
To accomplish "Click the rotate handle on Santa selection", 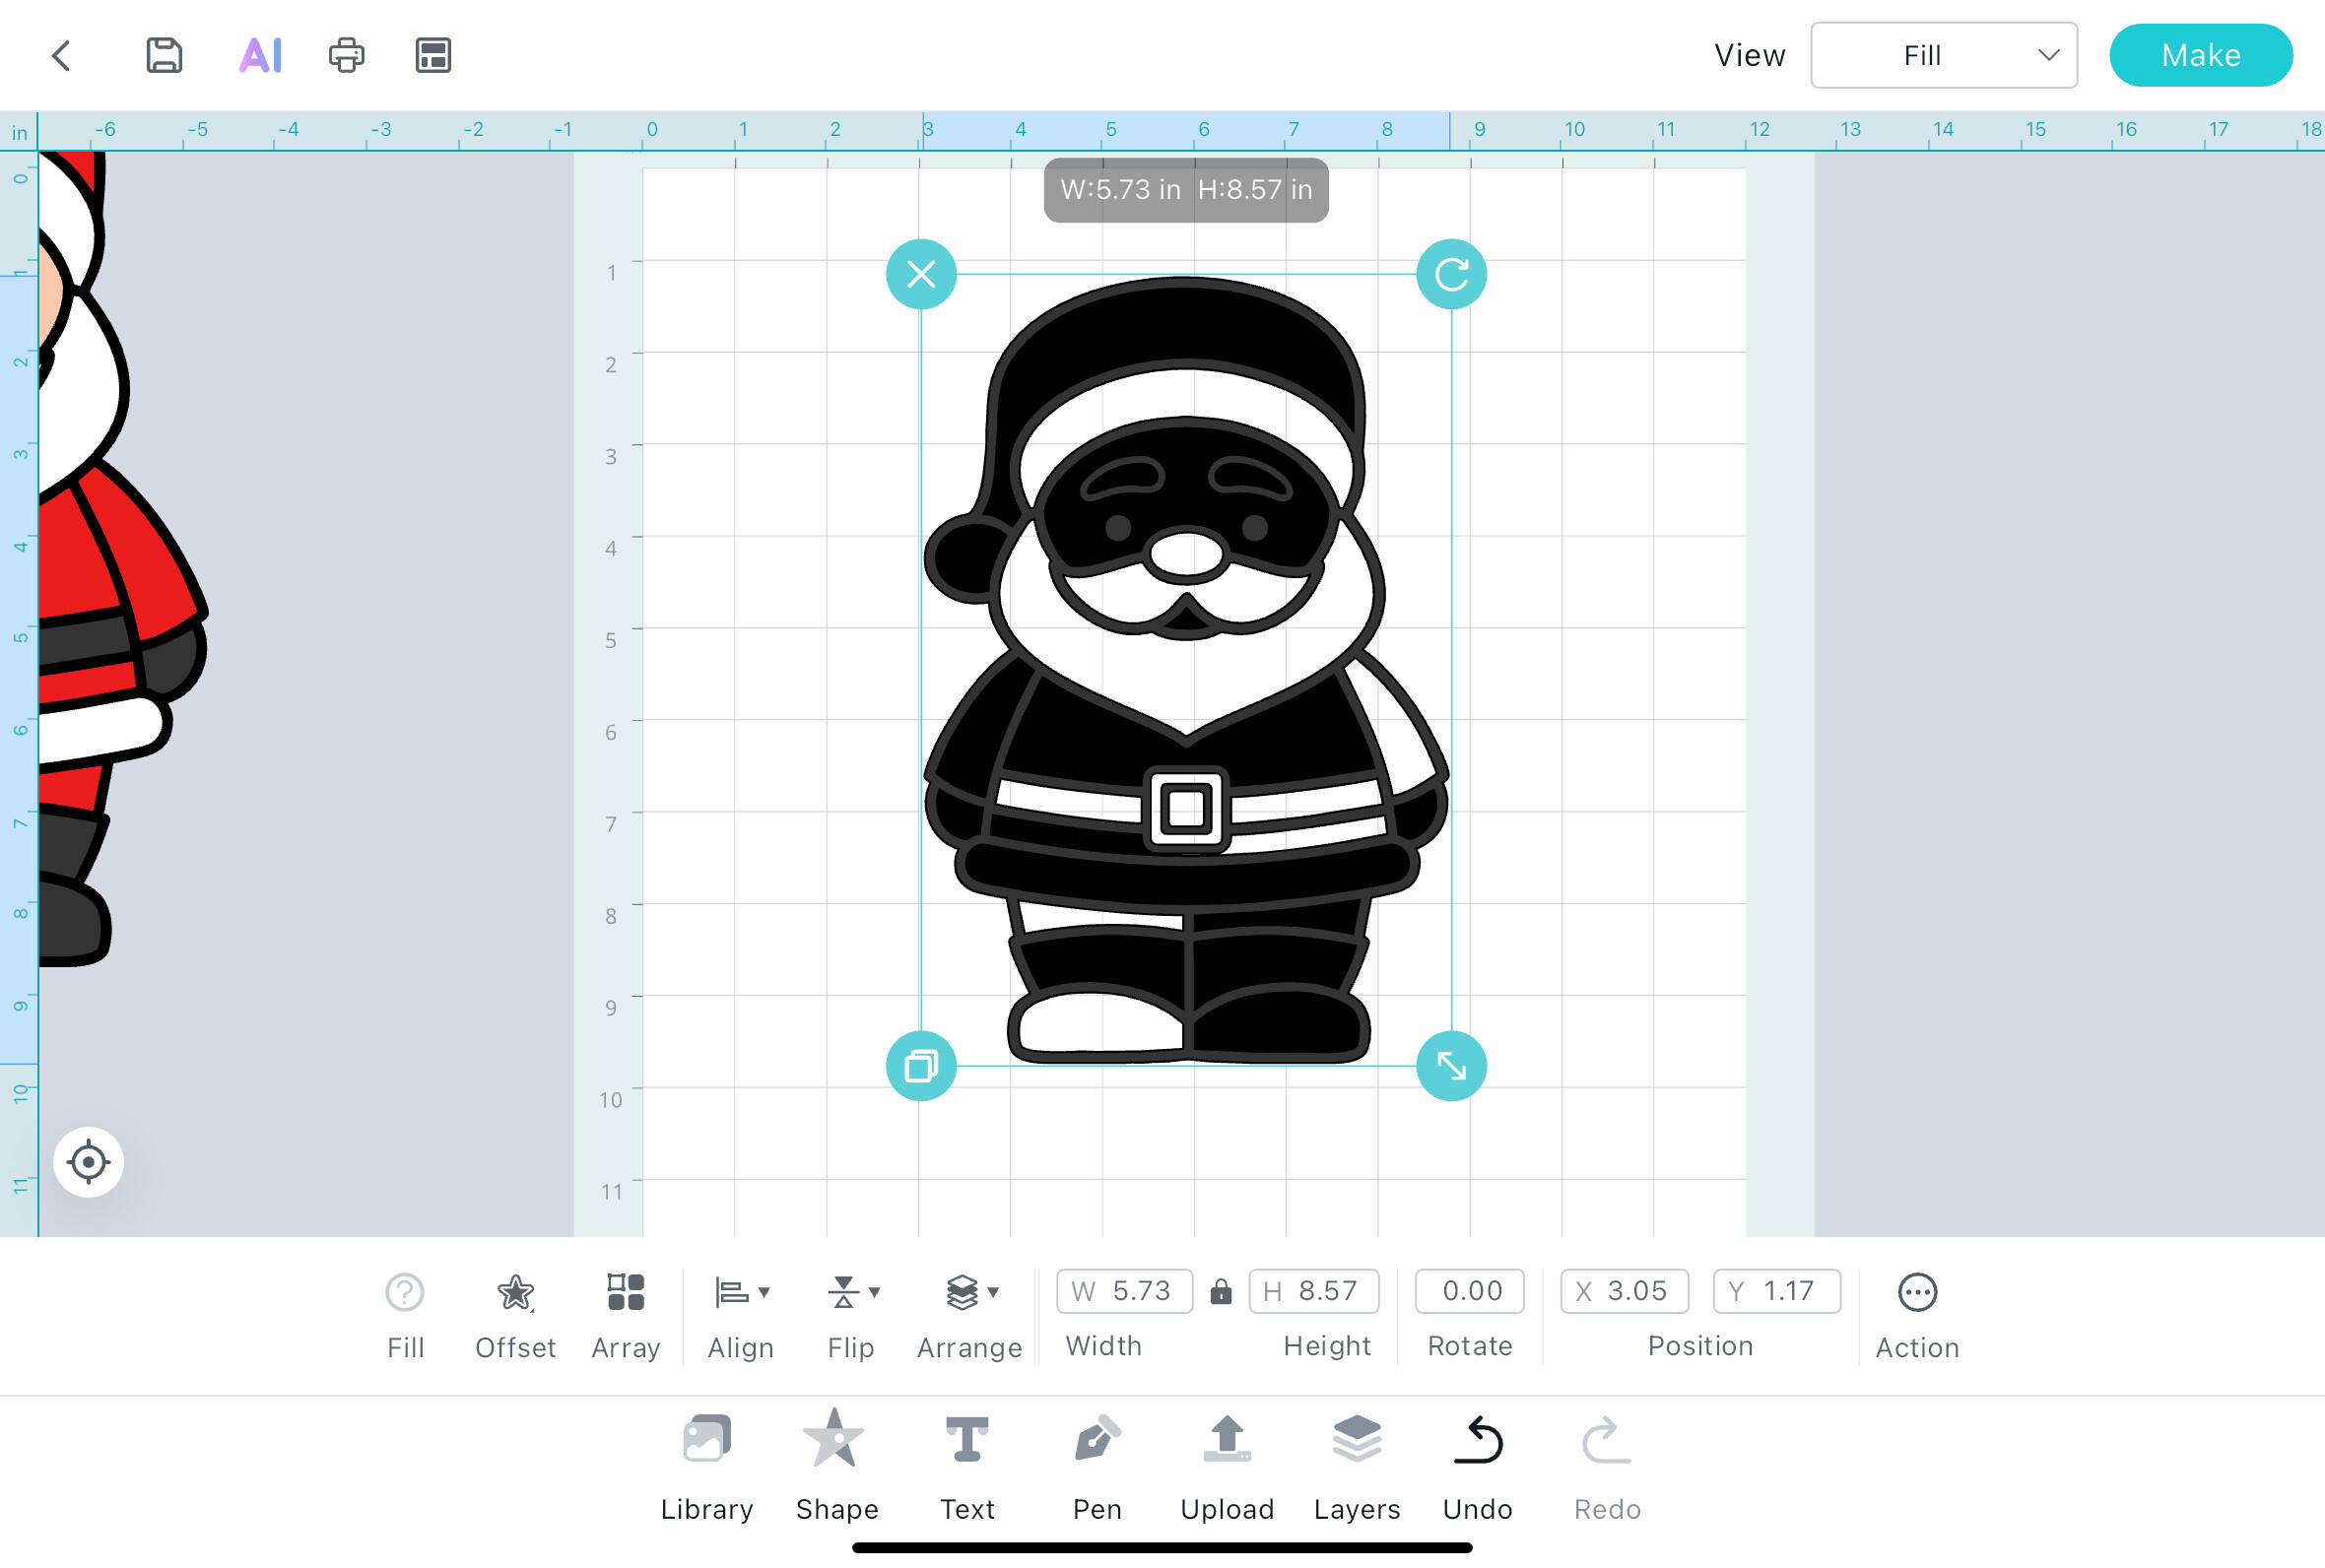I will coord(1451,274).
